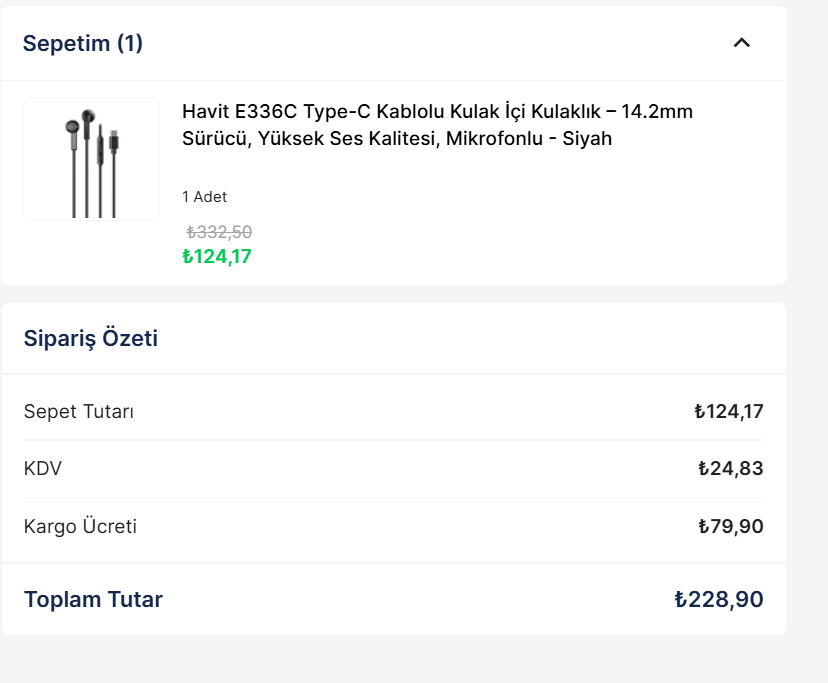The width and height of the screenshot is (828, 683).
Task: Click the ₺228,90 total amount
Action: [x=719, y=599]
